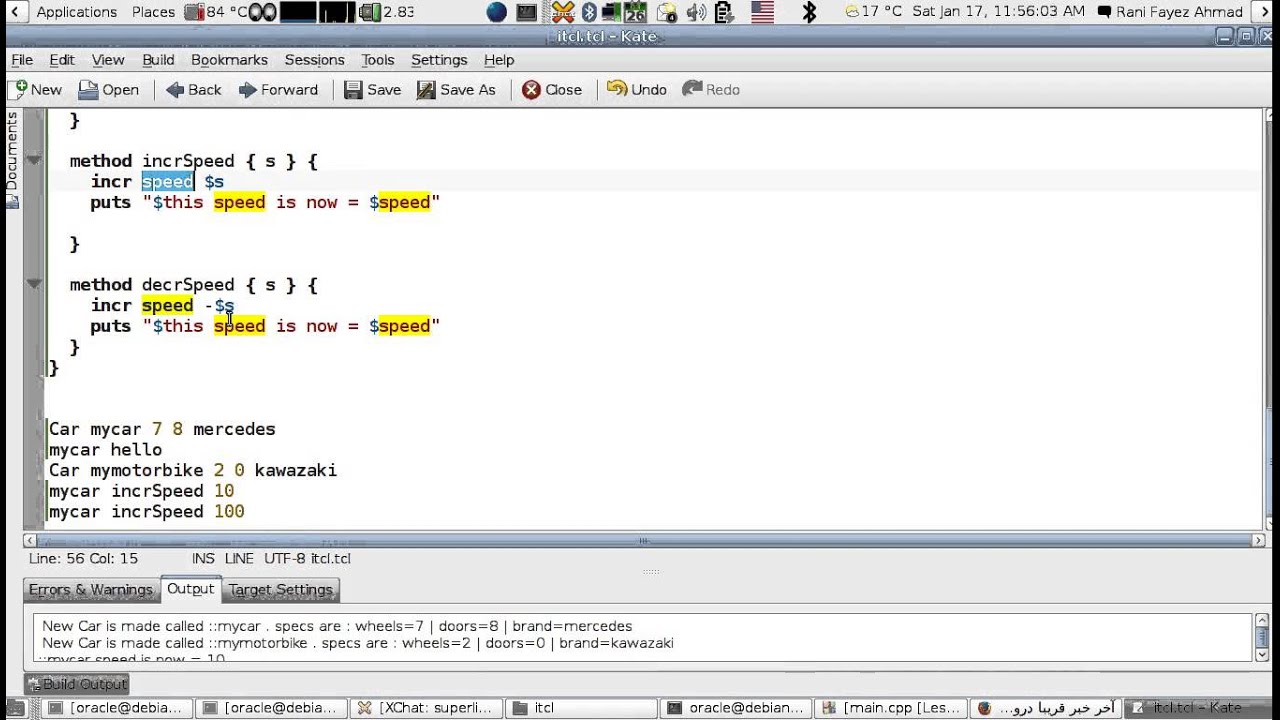Open the File menu
This screenshot has width=1280, height=720.
22,60
